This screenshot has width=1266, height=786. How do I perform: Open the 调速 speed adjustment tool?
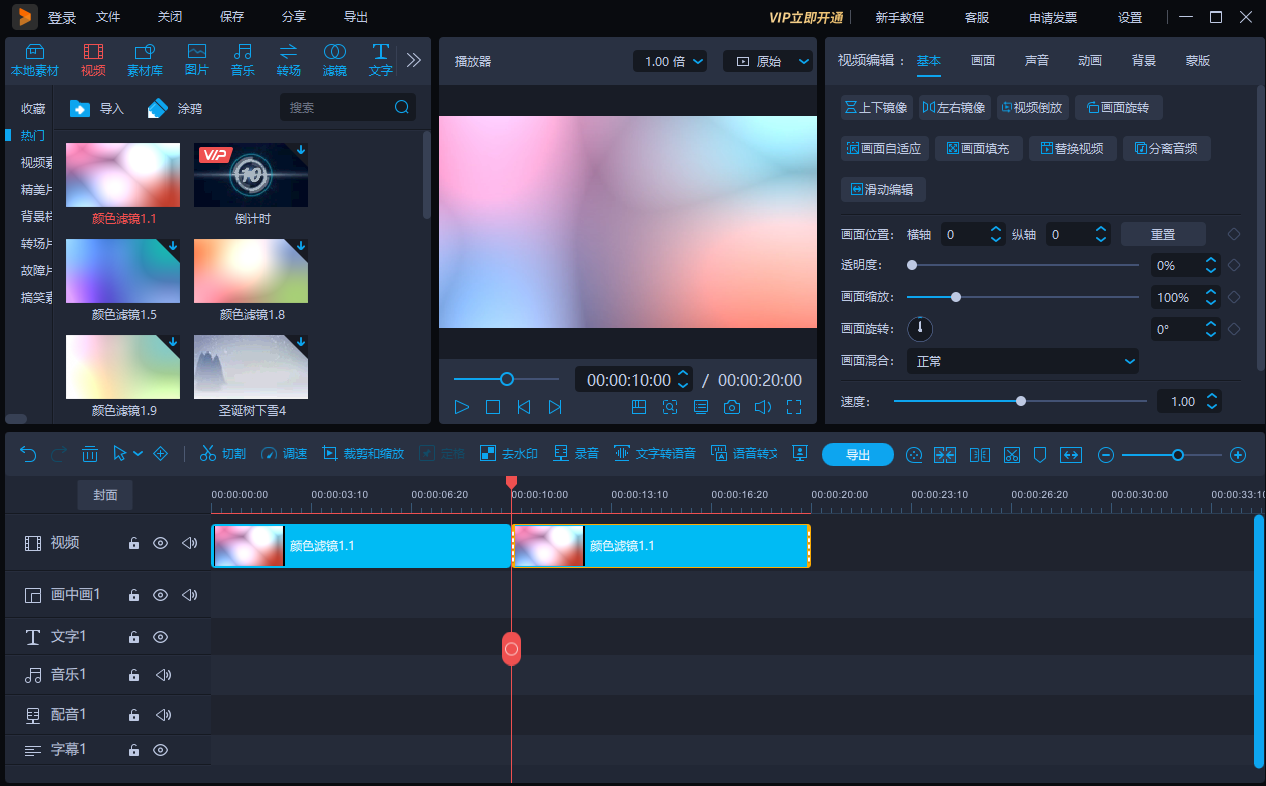tap(285, 453)
